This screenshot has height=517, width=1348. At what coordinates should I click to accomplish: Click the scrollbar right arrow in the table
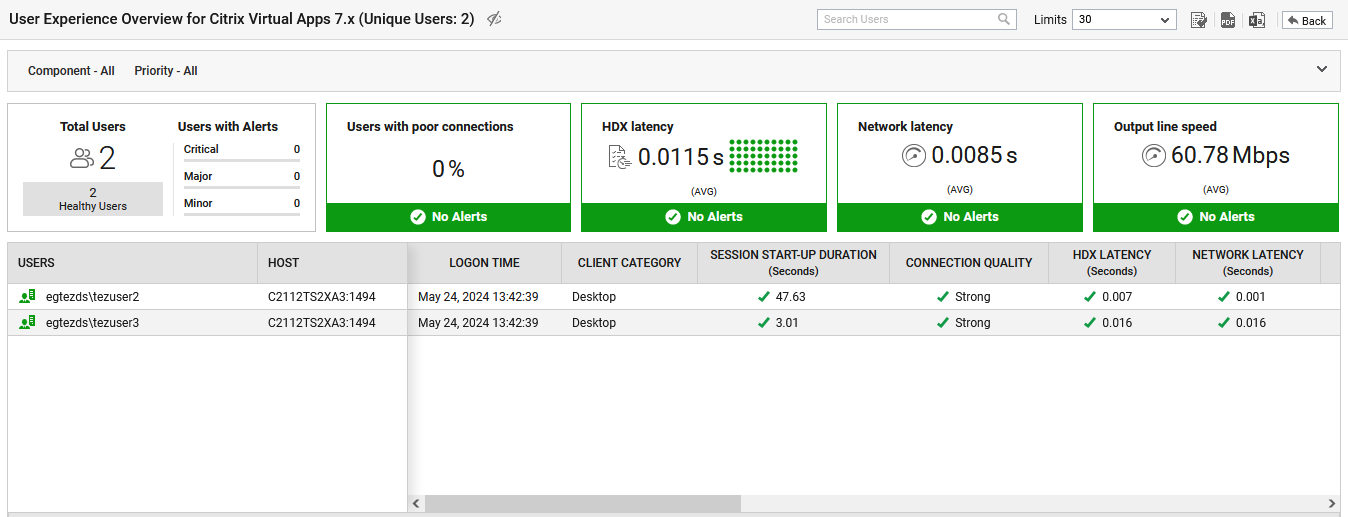(x=1331, y=503)
